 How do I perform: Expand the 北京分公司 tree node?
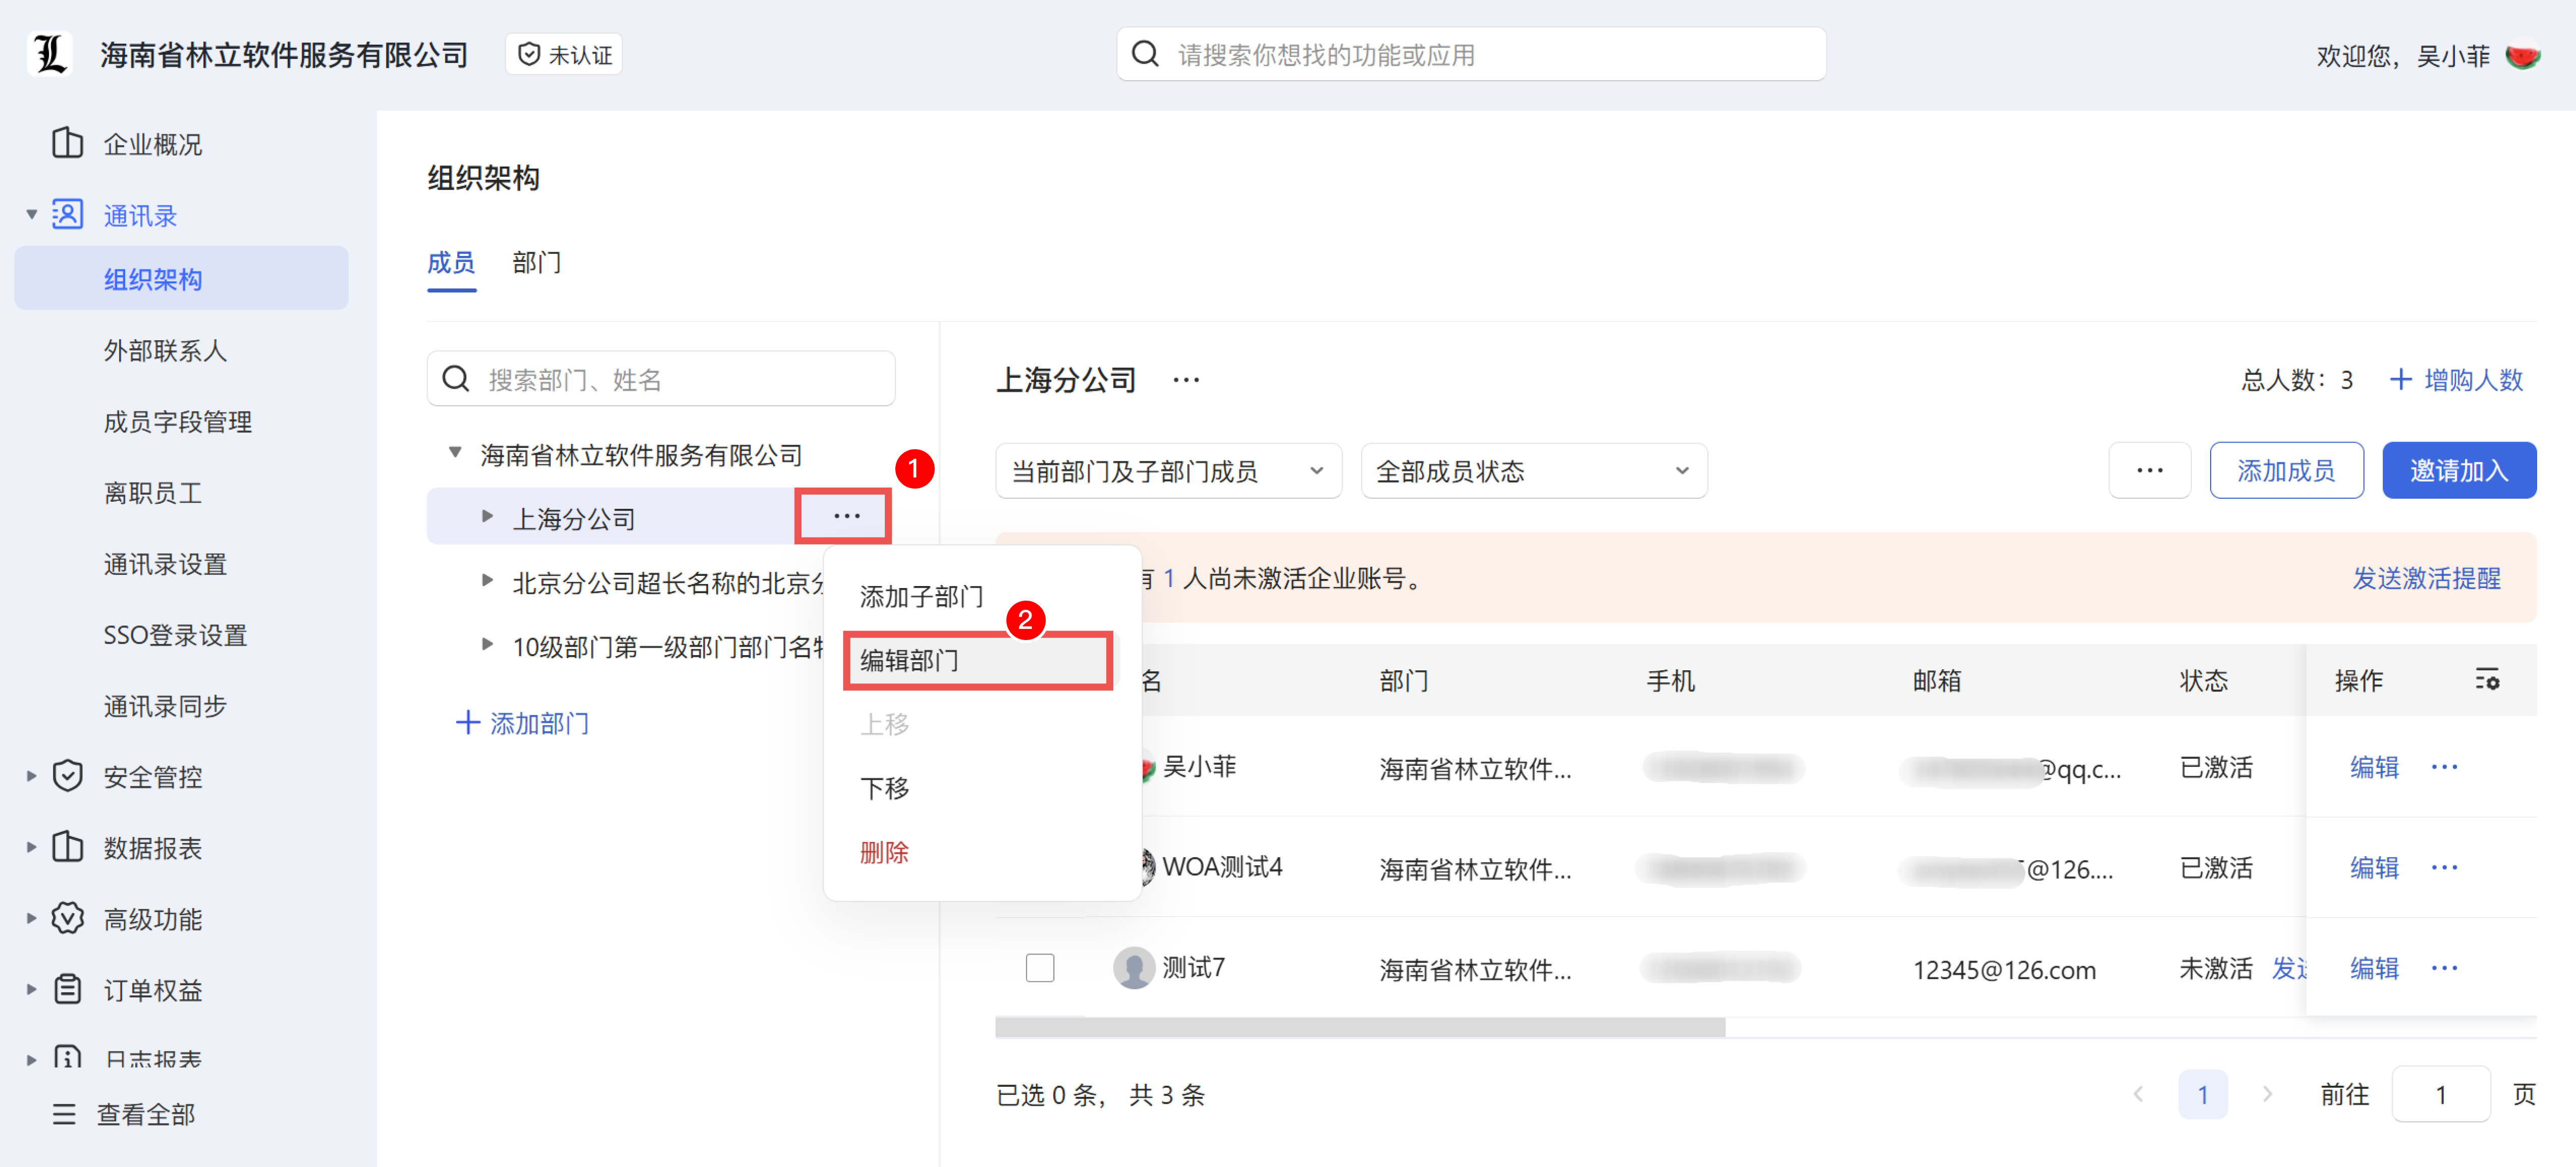click(487, 581)
